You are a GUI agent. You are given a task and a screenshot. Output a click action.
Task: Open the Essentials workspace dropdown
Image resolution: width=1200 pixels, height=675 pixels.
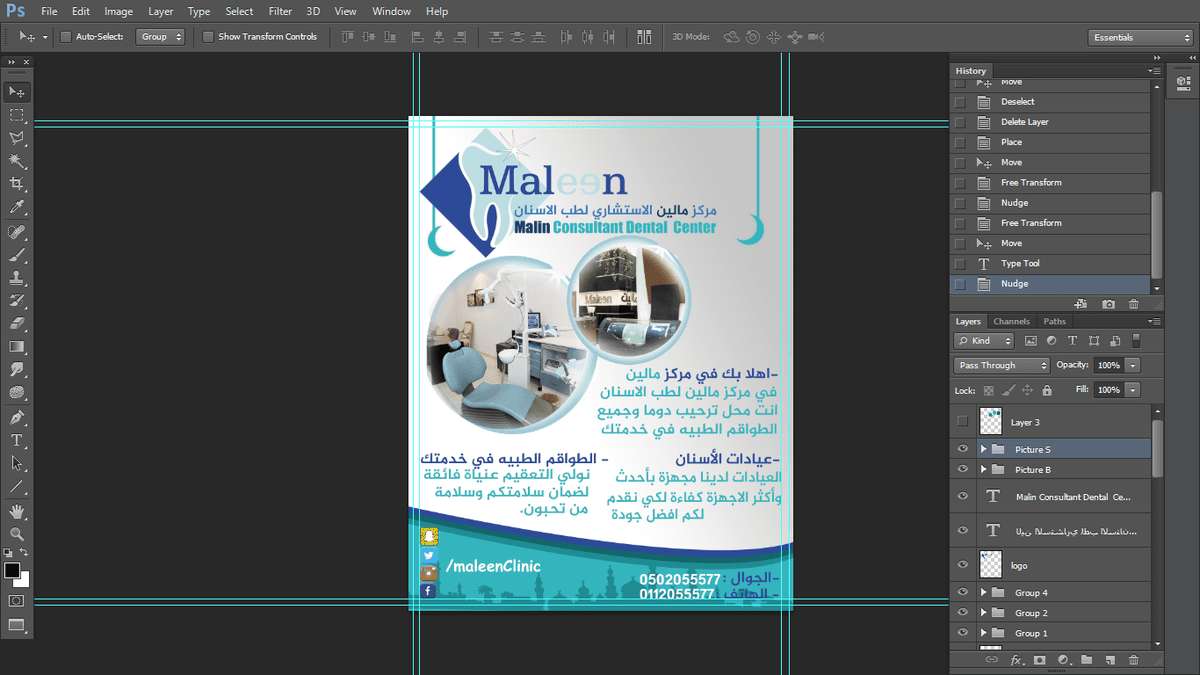1140,37
